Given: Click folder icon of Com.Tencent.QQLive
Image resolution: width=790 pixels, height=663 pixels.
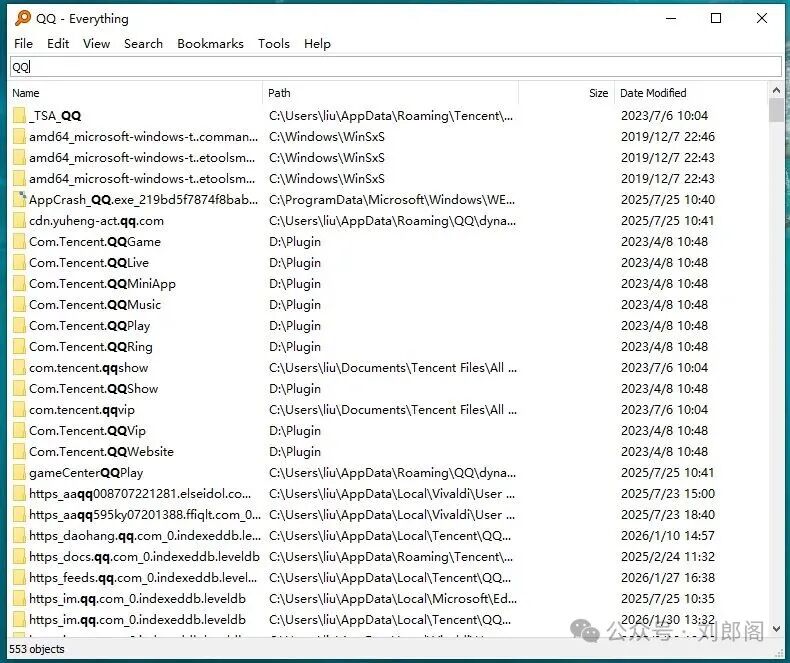Looking at the screenshot, I should [x=19, y=262].
